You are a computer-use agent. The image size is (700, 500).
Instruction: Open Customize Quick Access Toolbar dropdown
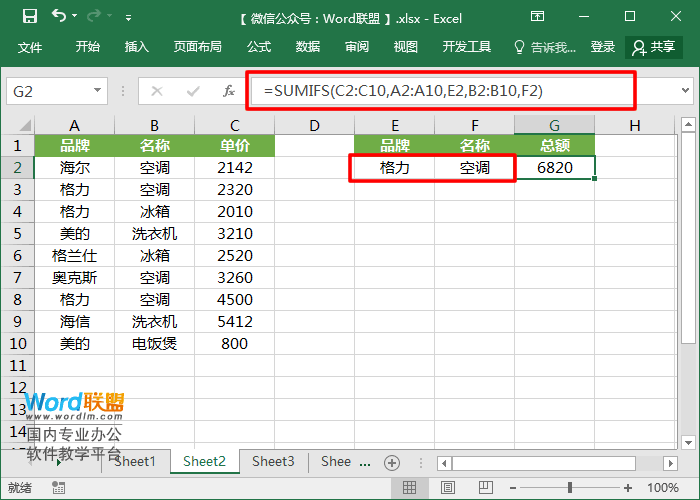128,18
